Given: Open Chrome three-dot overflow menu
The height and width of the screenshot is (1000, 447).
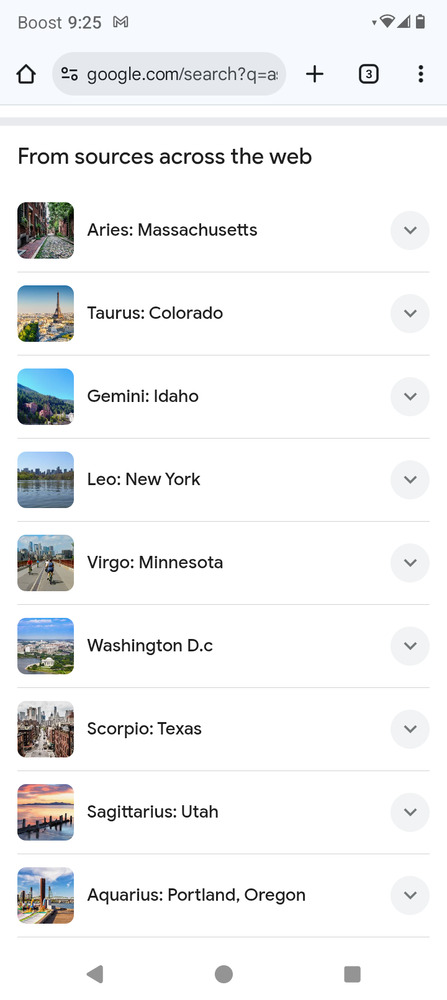Looking at the screenshot, I should (x=420, y=75).
